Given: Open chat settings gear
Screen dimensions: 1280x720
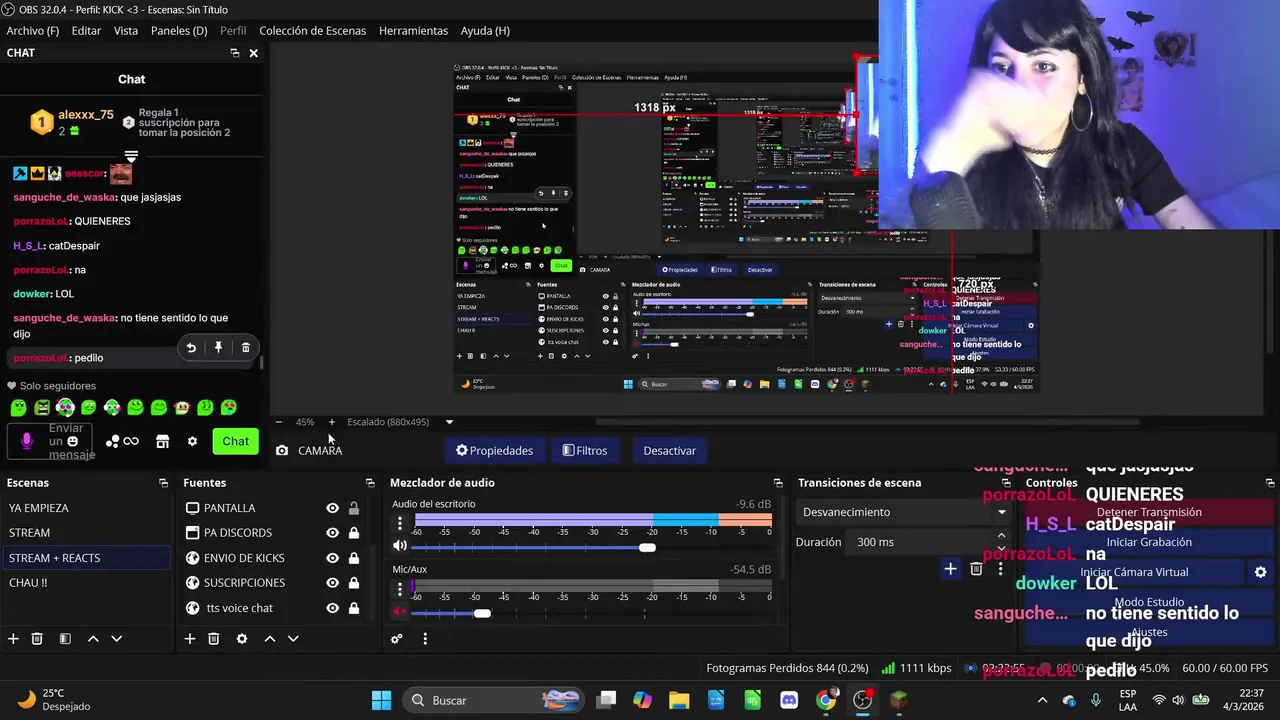Looking at the screenshot, I should pos(192,441).
